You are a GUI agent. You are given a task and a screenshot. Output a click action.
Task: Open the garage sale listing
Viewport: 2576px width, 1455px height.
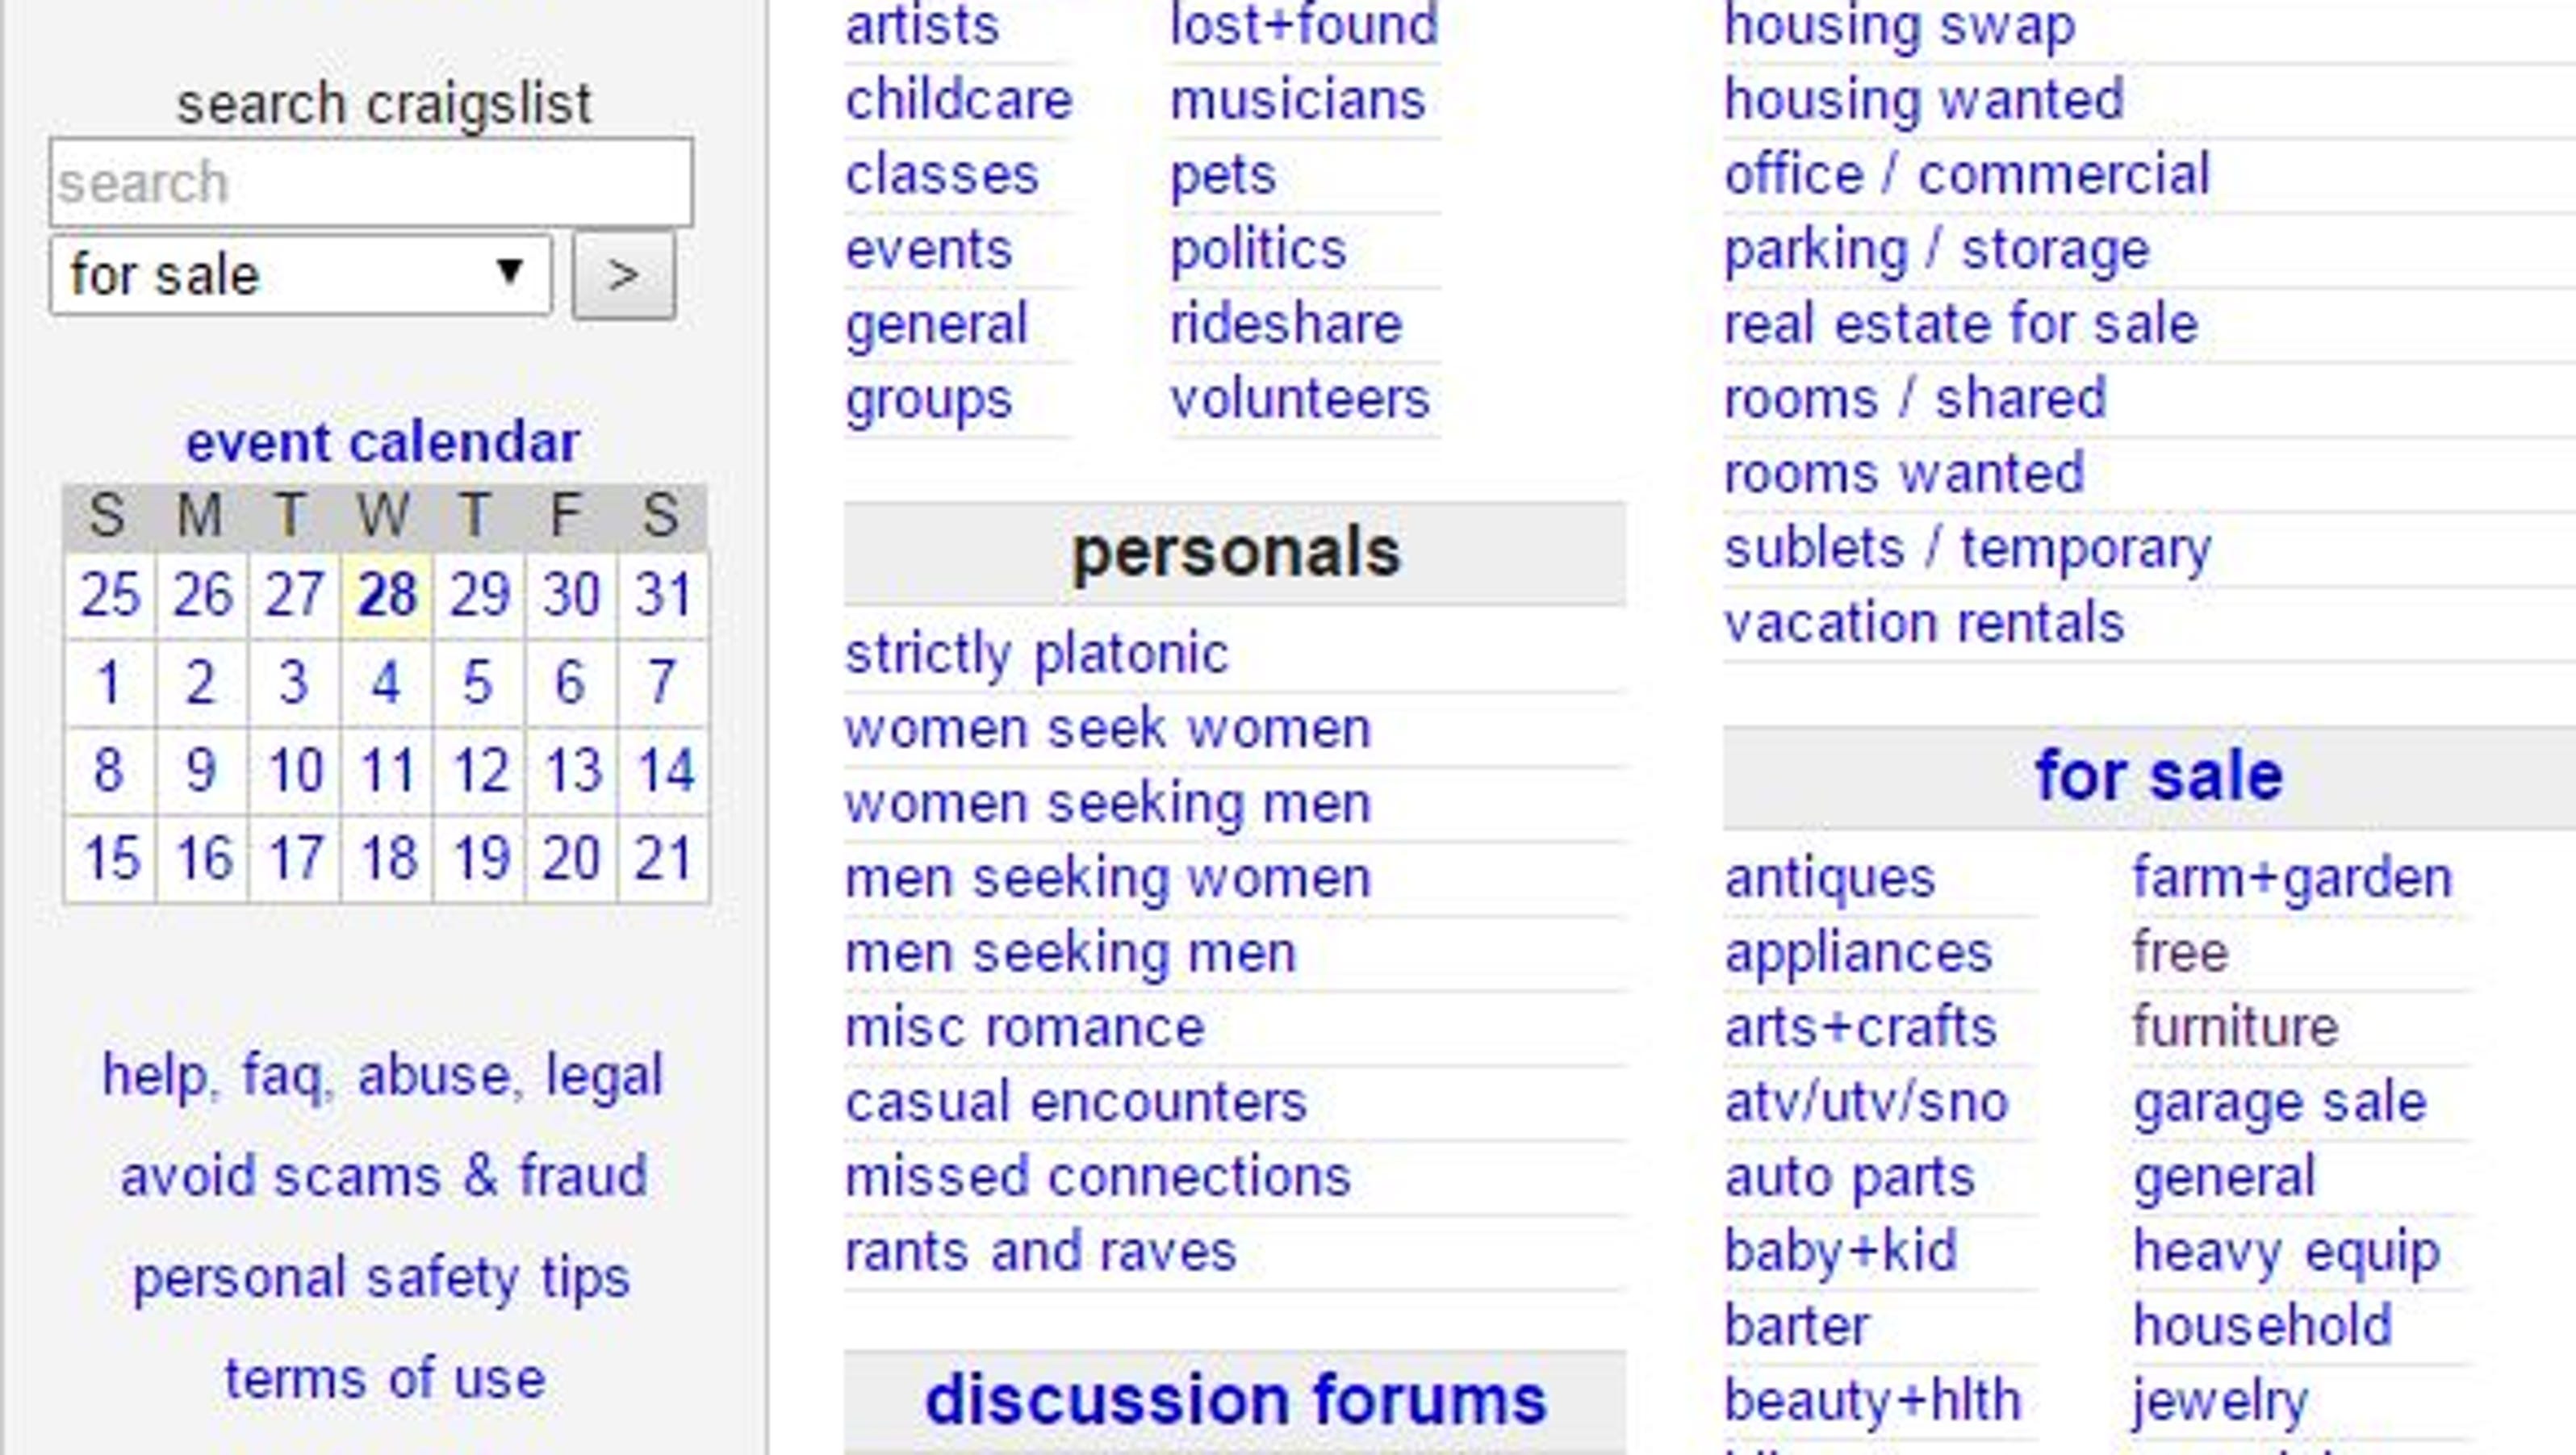coord(2279,1105)
